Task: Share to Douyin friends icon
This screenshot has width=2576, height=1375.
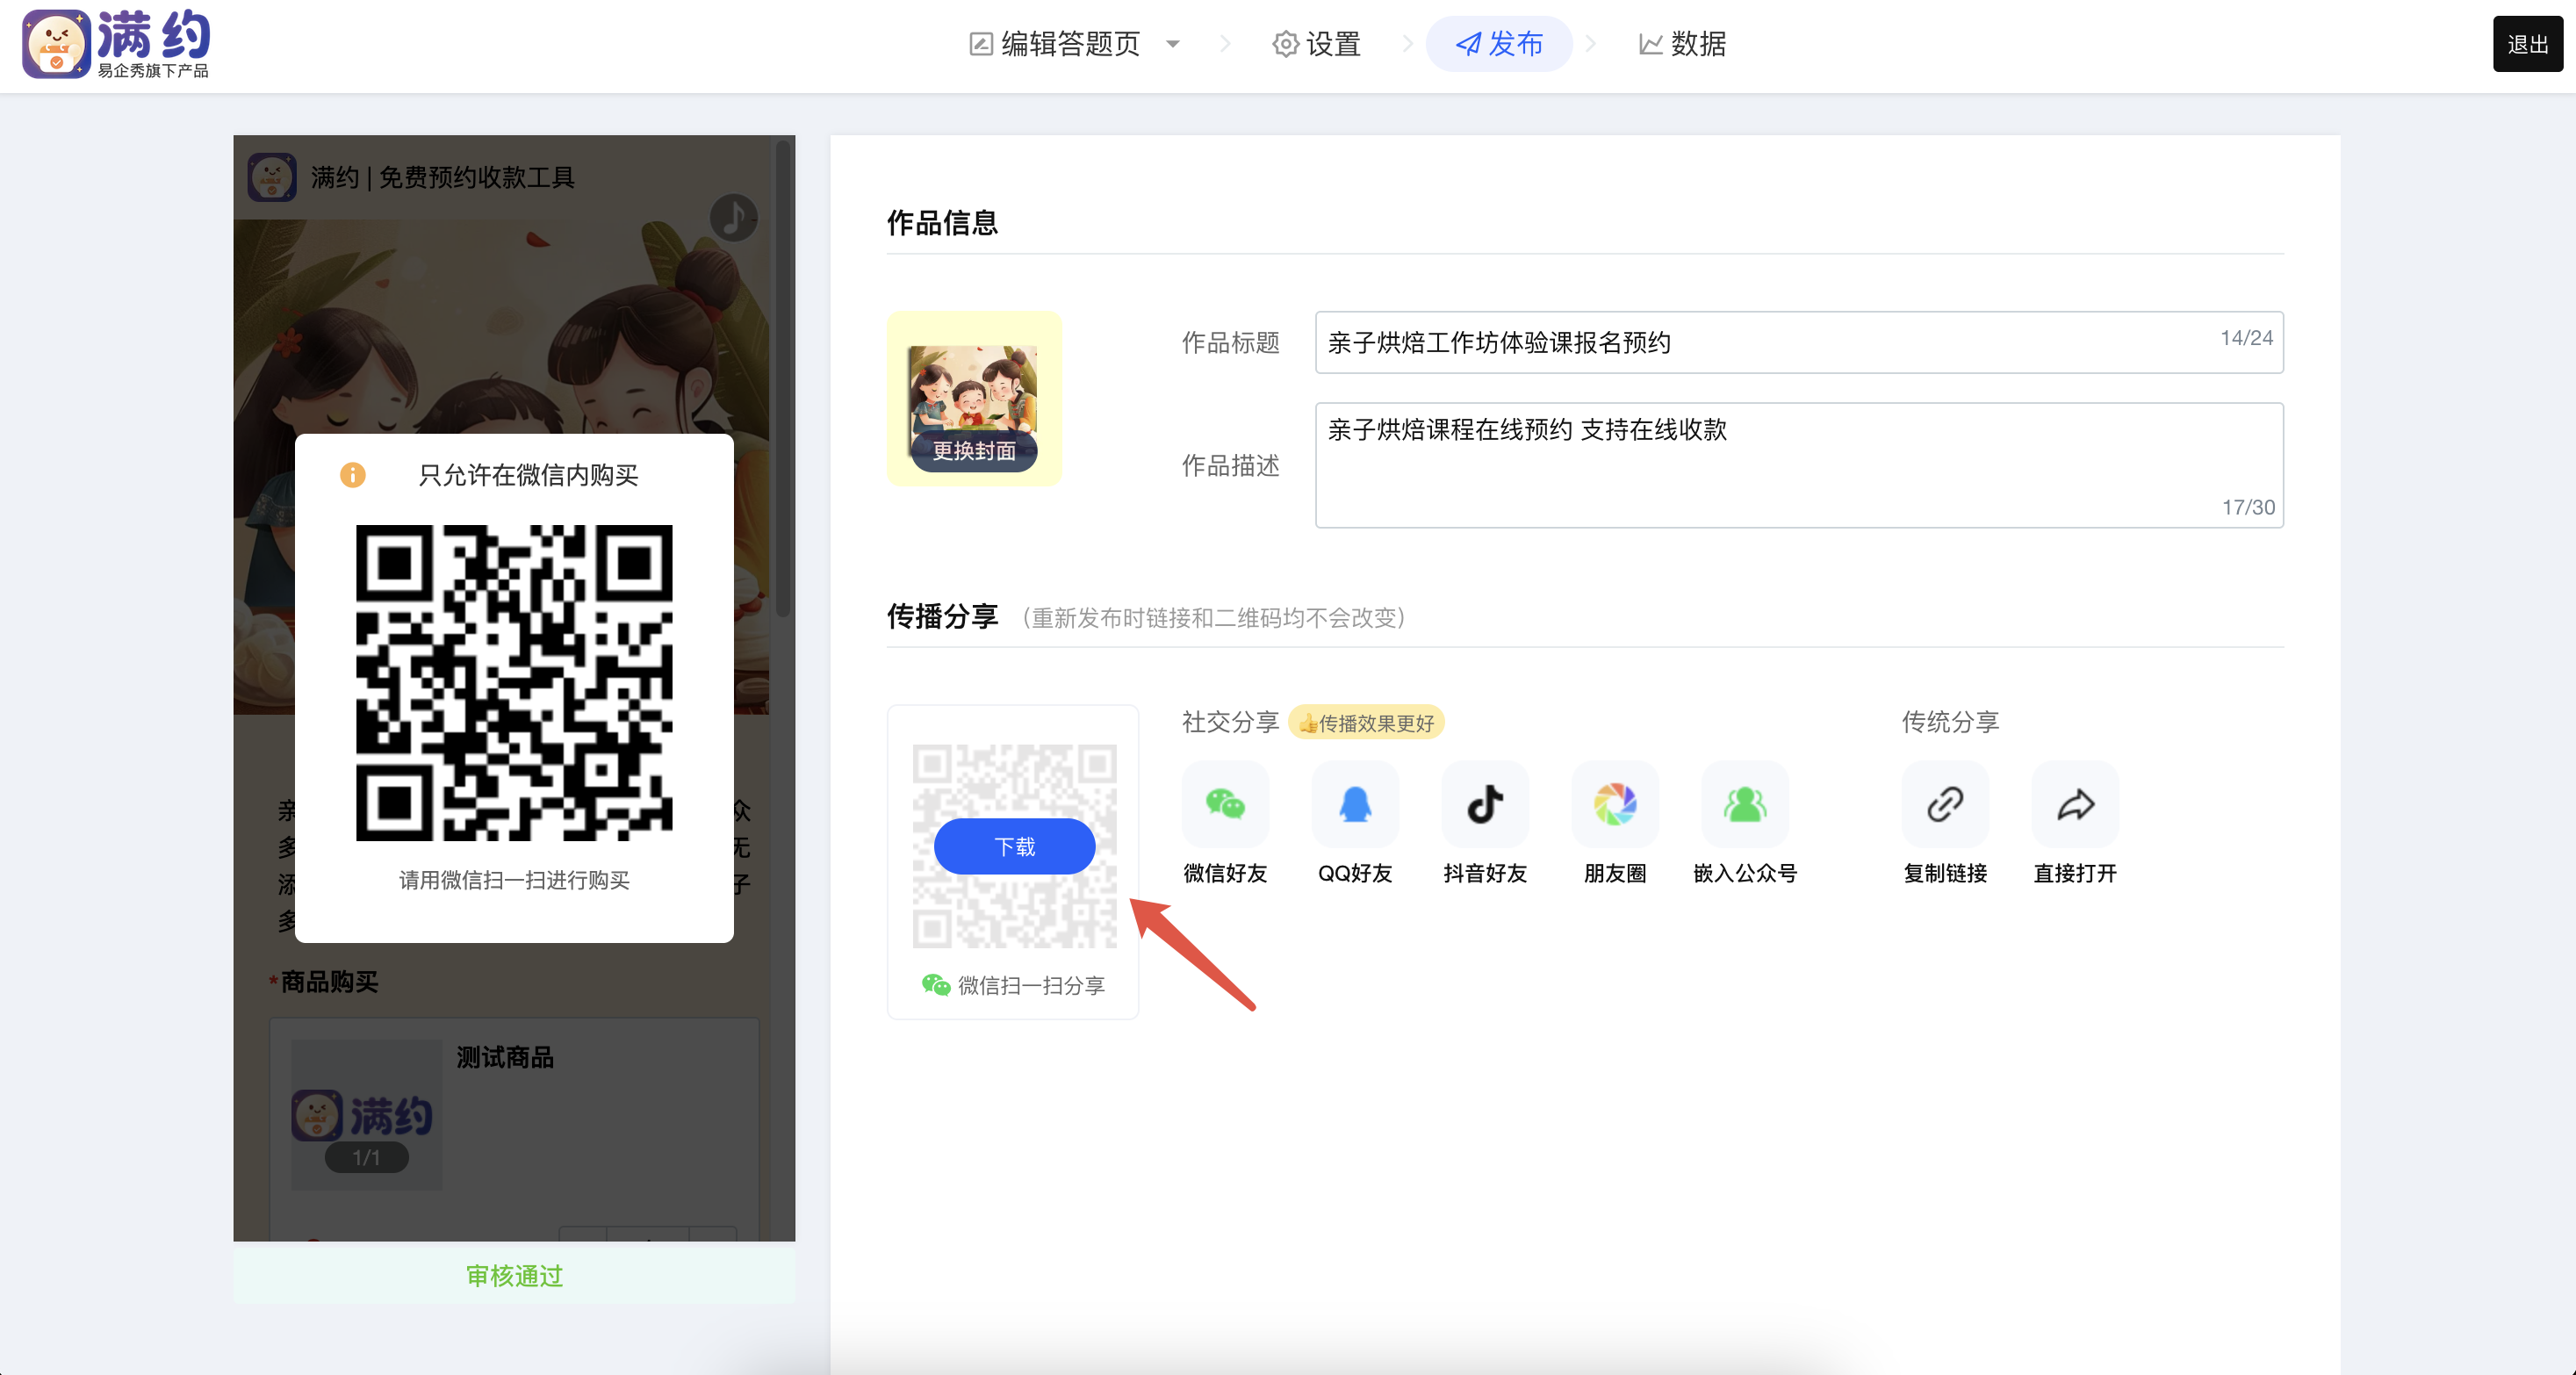Action: click(1485, 804)
